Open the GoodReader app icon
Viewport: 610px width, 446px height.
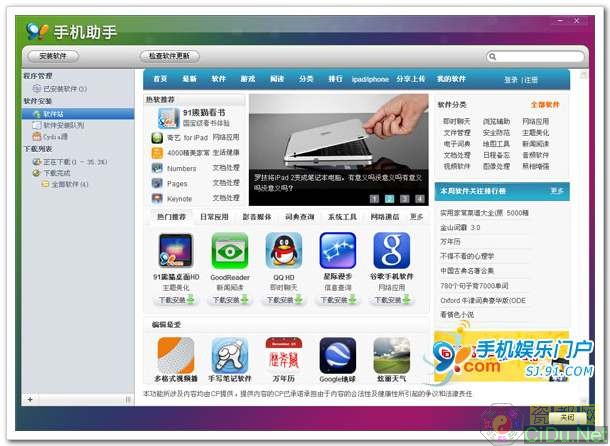pyautogui.click(x=229, y=250)
